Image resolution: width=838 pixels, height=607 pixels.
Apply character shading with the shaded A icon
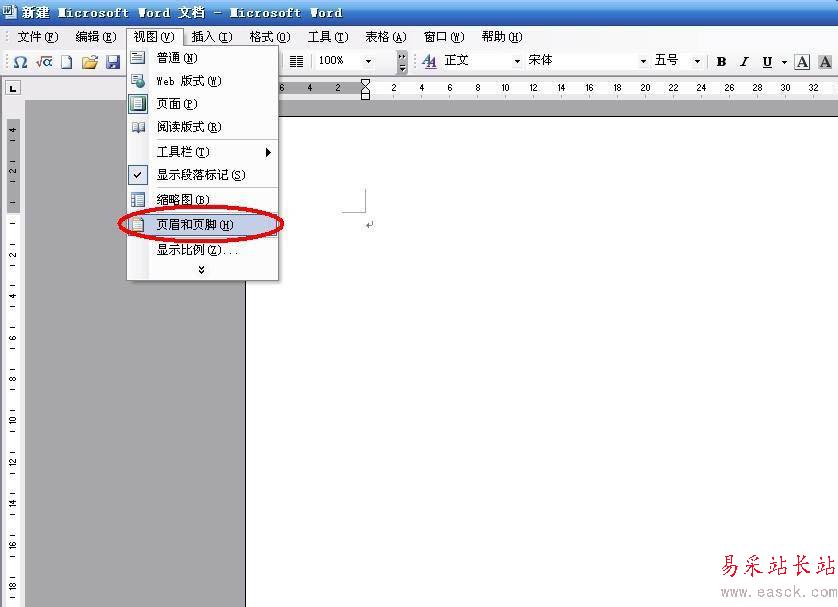point(825,62)
